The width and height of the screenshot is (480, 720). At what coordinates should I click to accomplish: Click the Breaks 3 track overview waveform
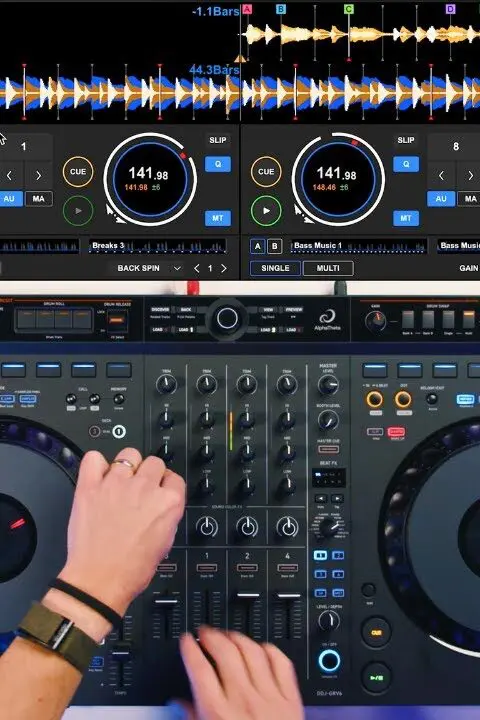158,246
